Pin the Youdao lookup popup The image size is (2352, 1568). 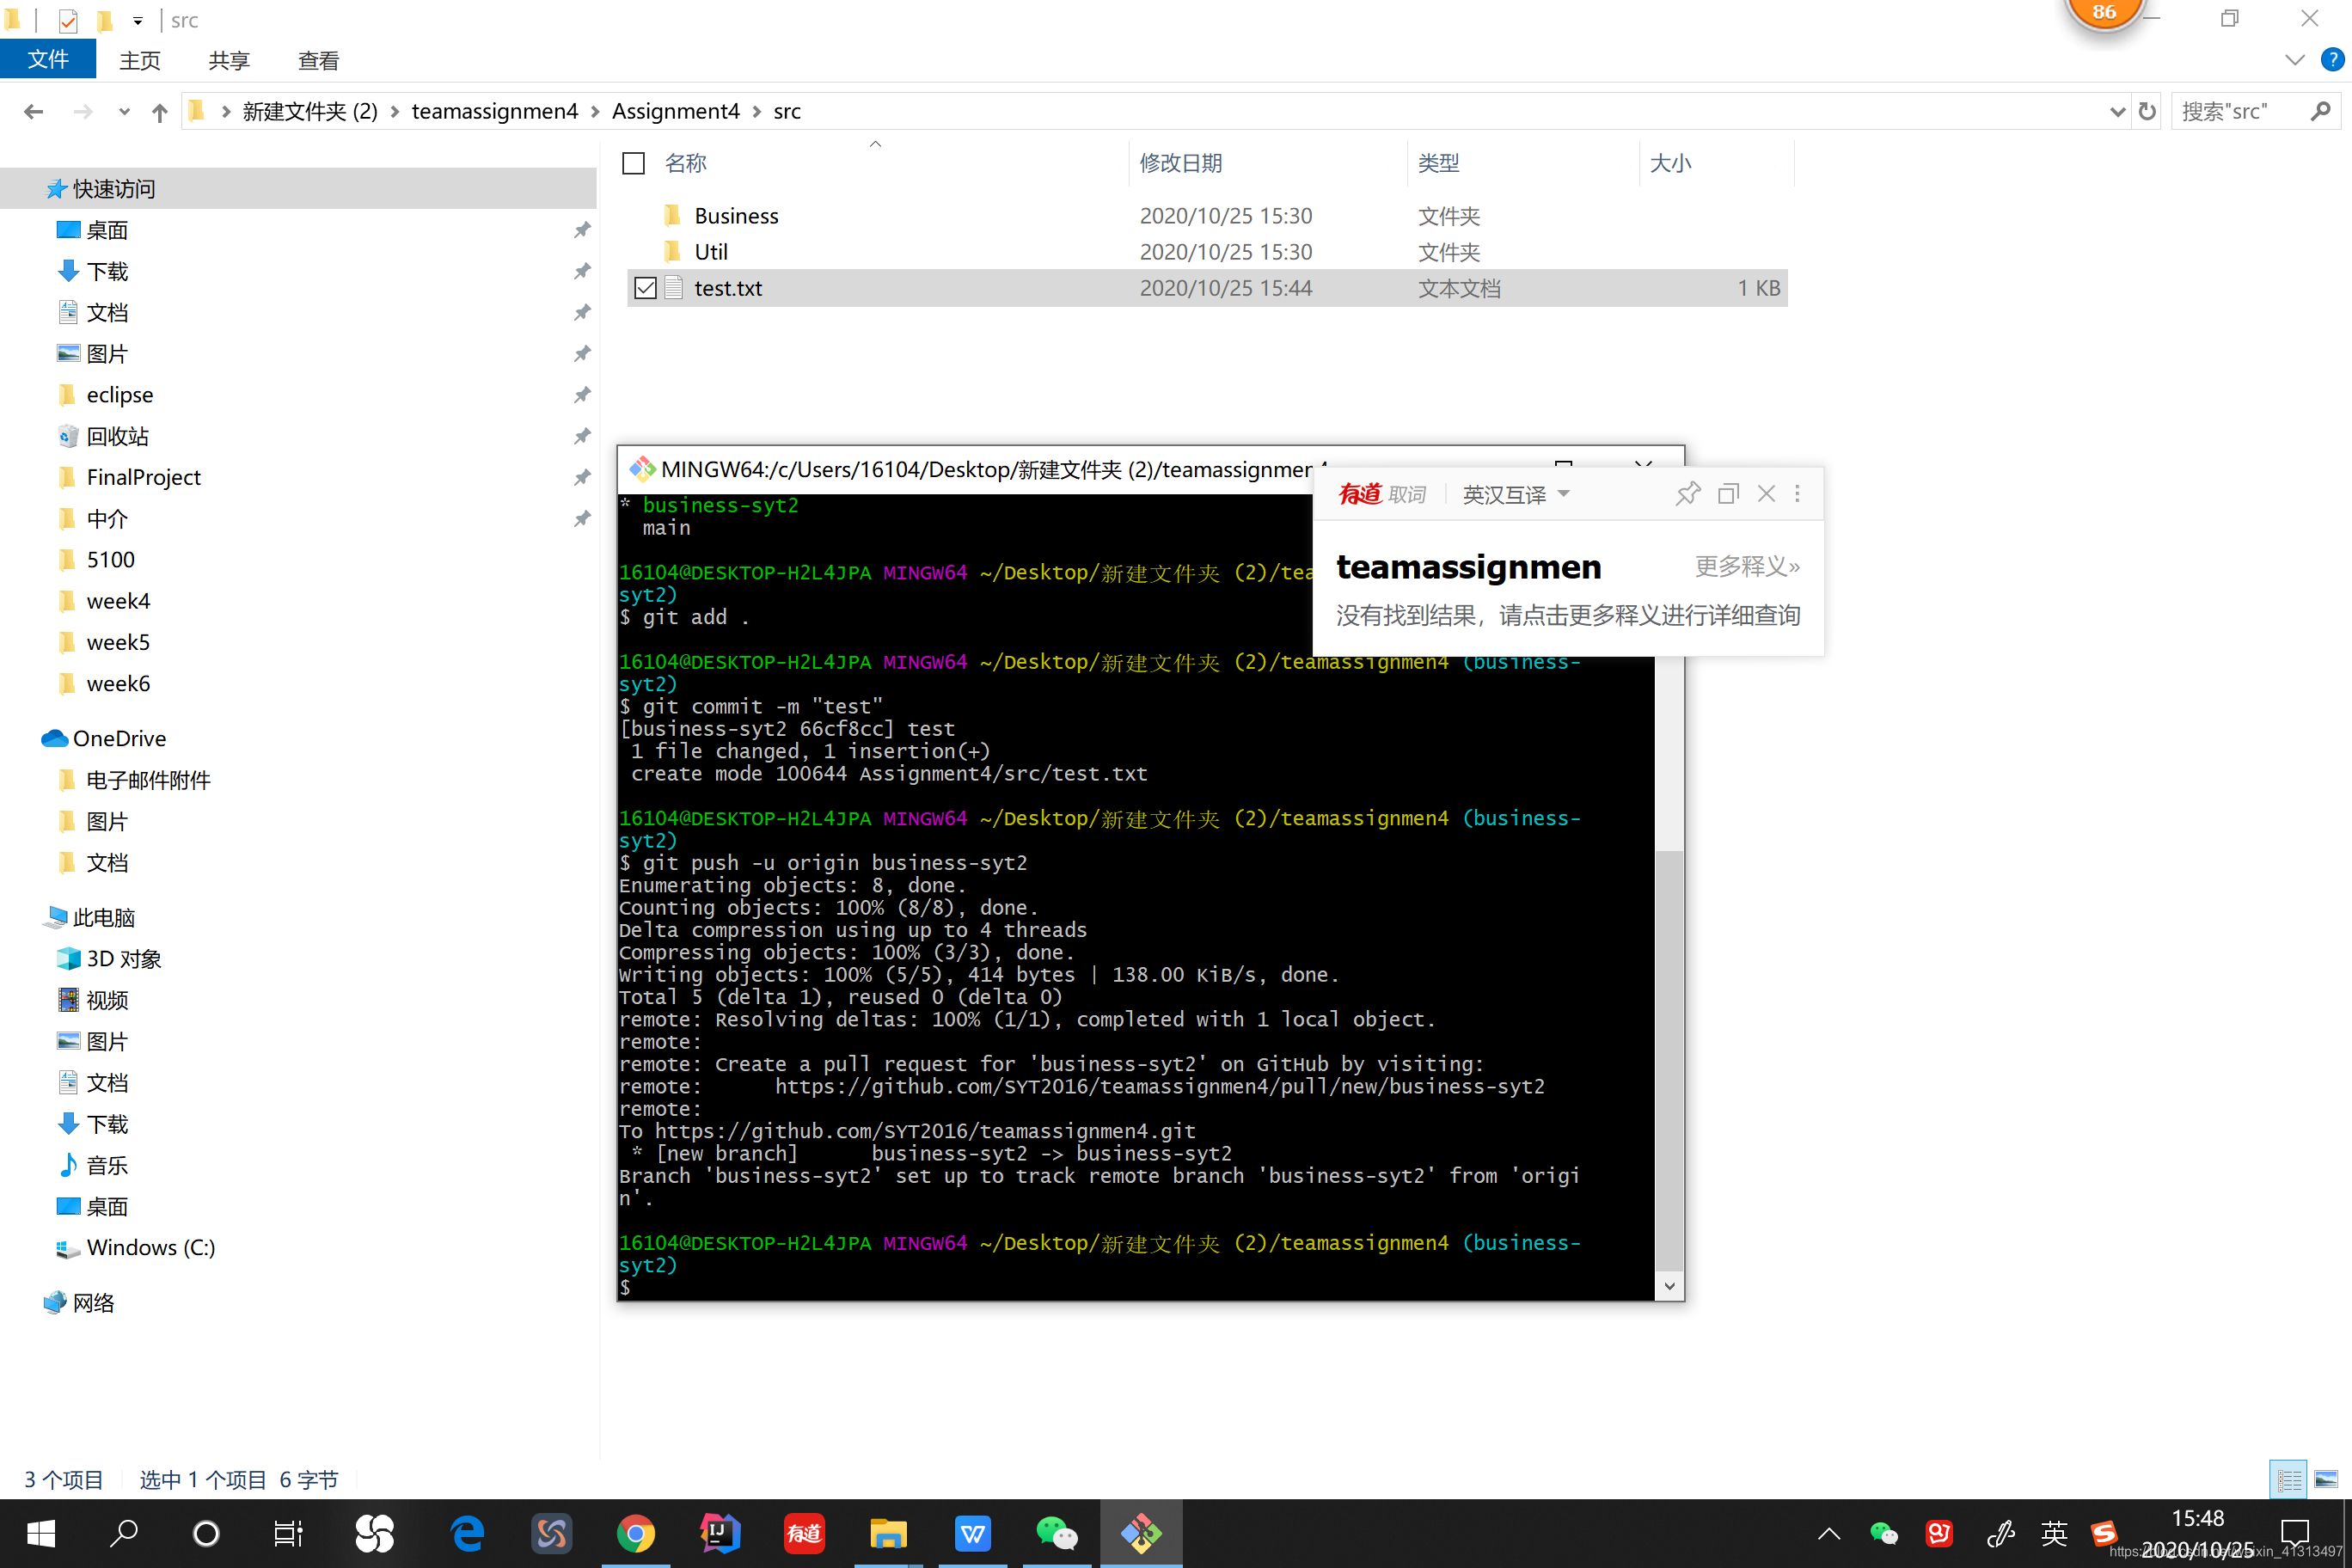point(1688,494)
